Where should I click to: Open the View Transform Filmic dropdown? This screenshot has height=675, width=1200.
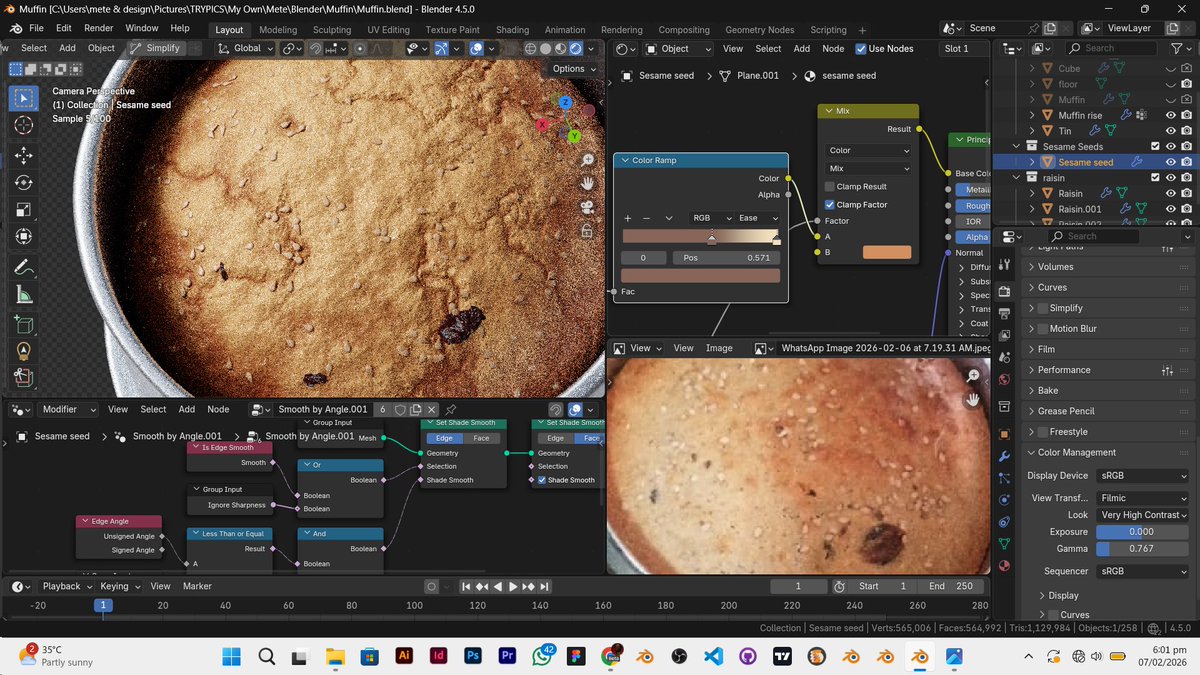(x=1142, y=497)
